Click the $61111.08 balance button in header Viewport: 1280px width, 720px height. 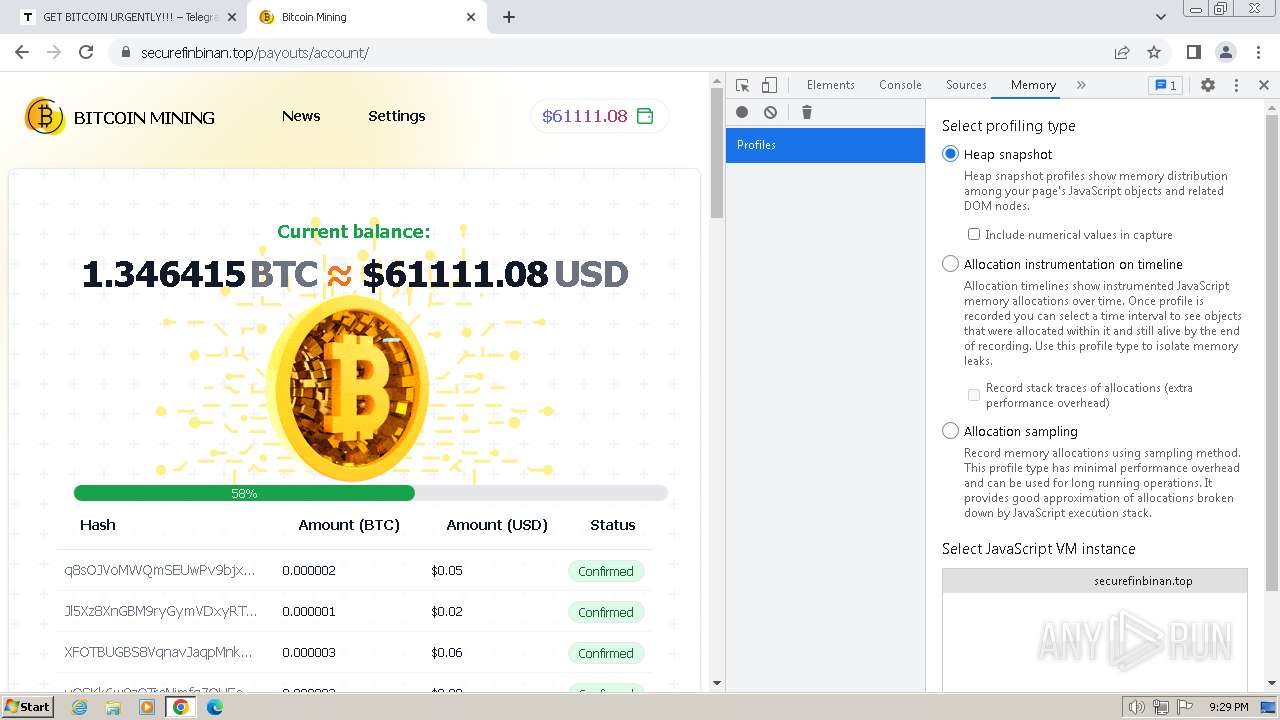click(x=599, y=116)
